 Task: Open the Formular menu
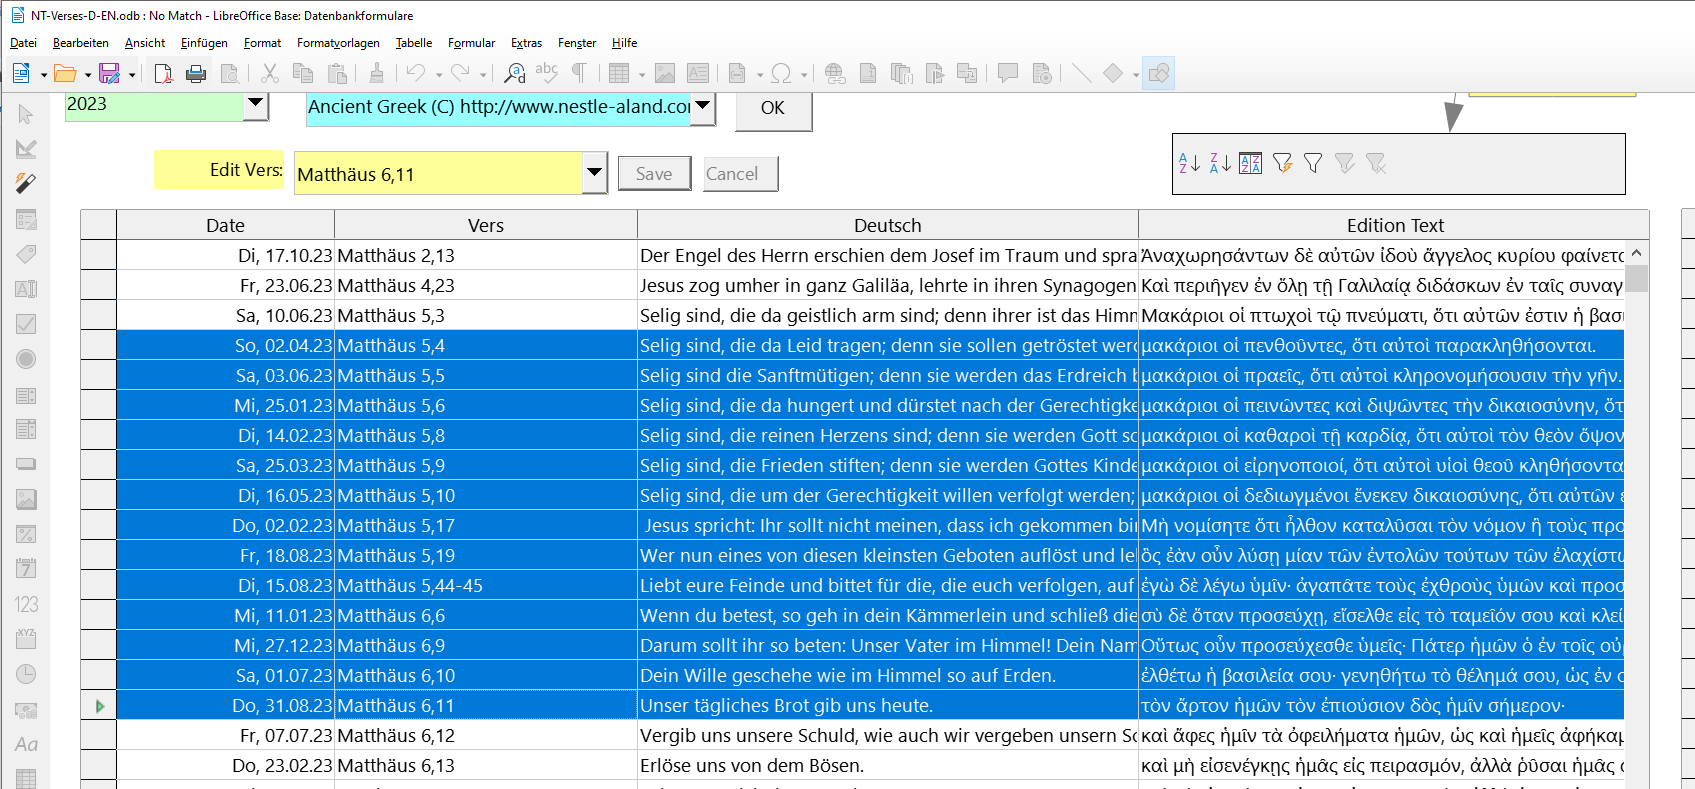tap(471, 43)
